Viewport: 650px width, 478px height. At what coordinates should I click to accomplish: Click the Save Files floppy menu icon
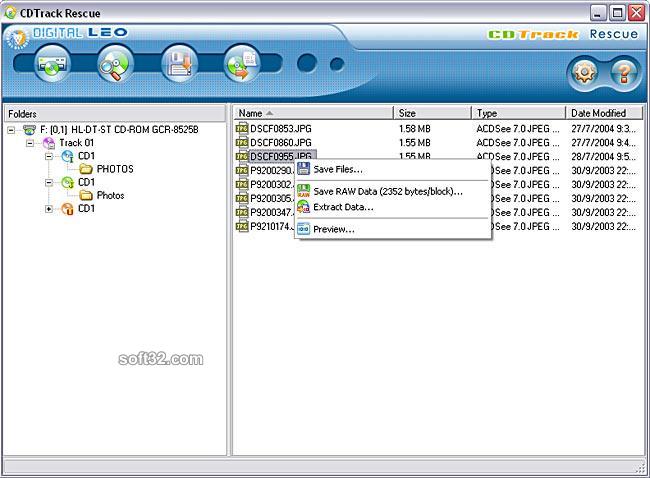(304, 169)
